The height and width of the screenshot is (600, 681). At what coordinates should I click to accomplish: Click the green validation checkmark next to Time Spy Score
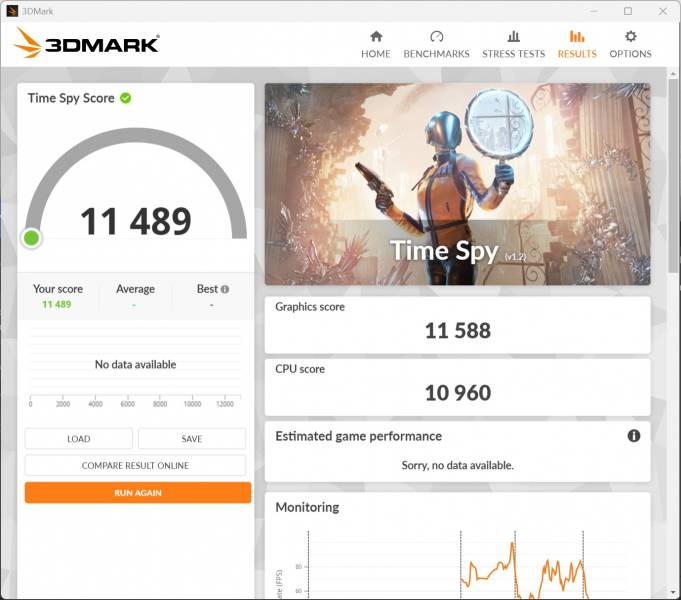point(126,98)
